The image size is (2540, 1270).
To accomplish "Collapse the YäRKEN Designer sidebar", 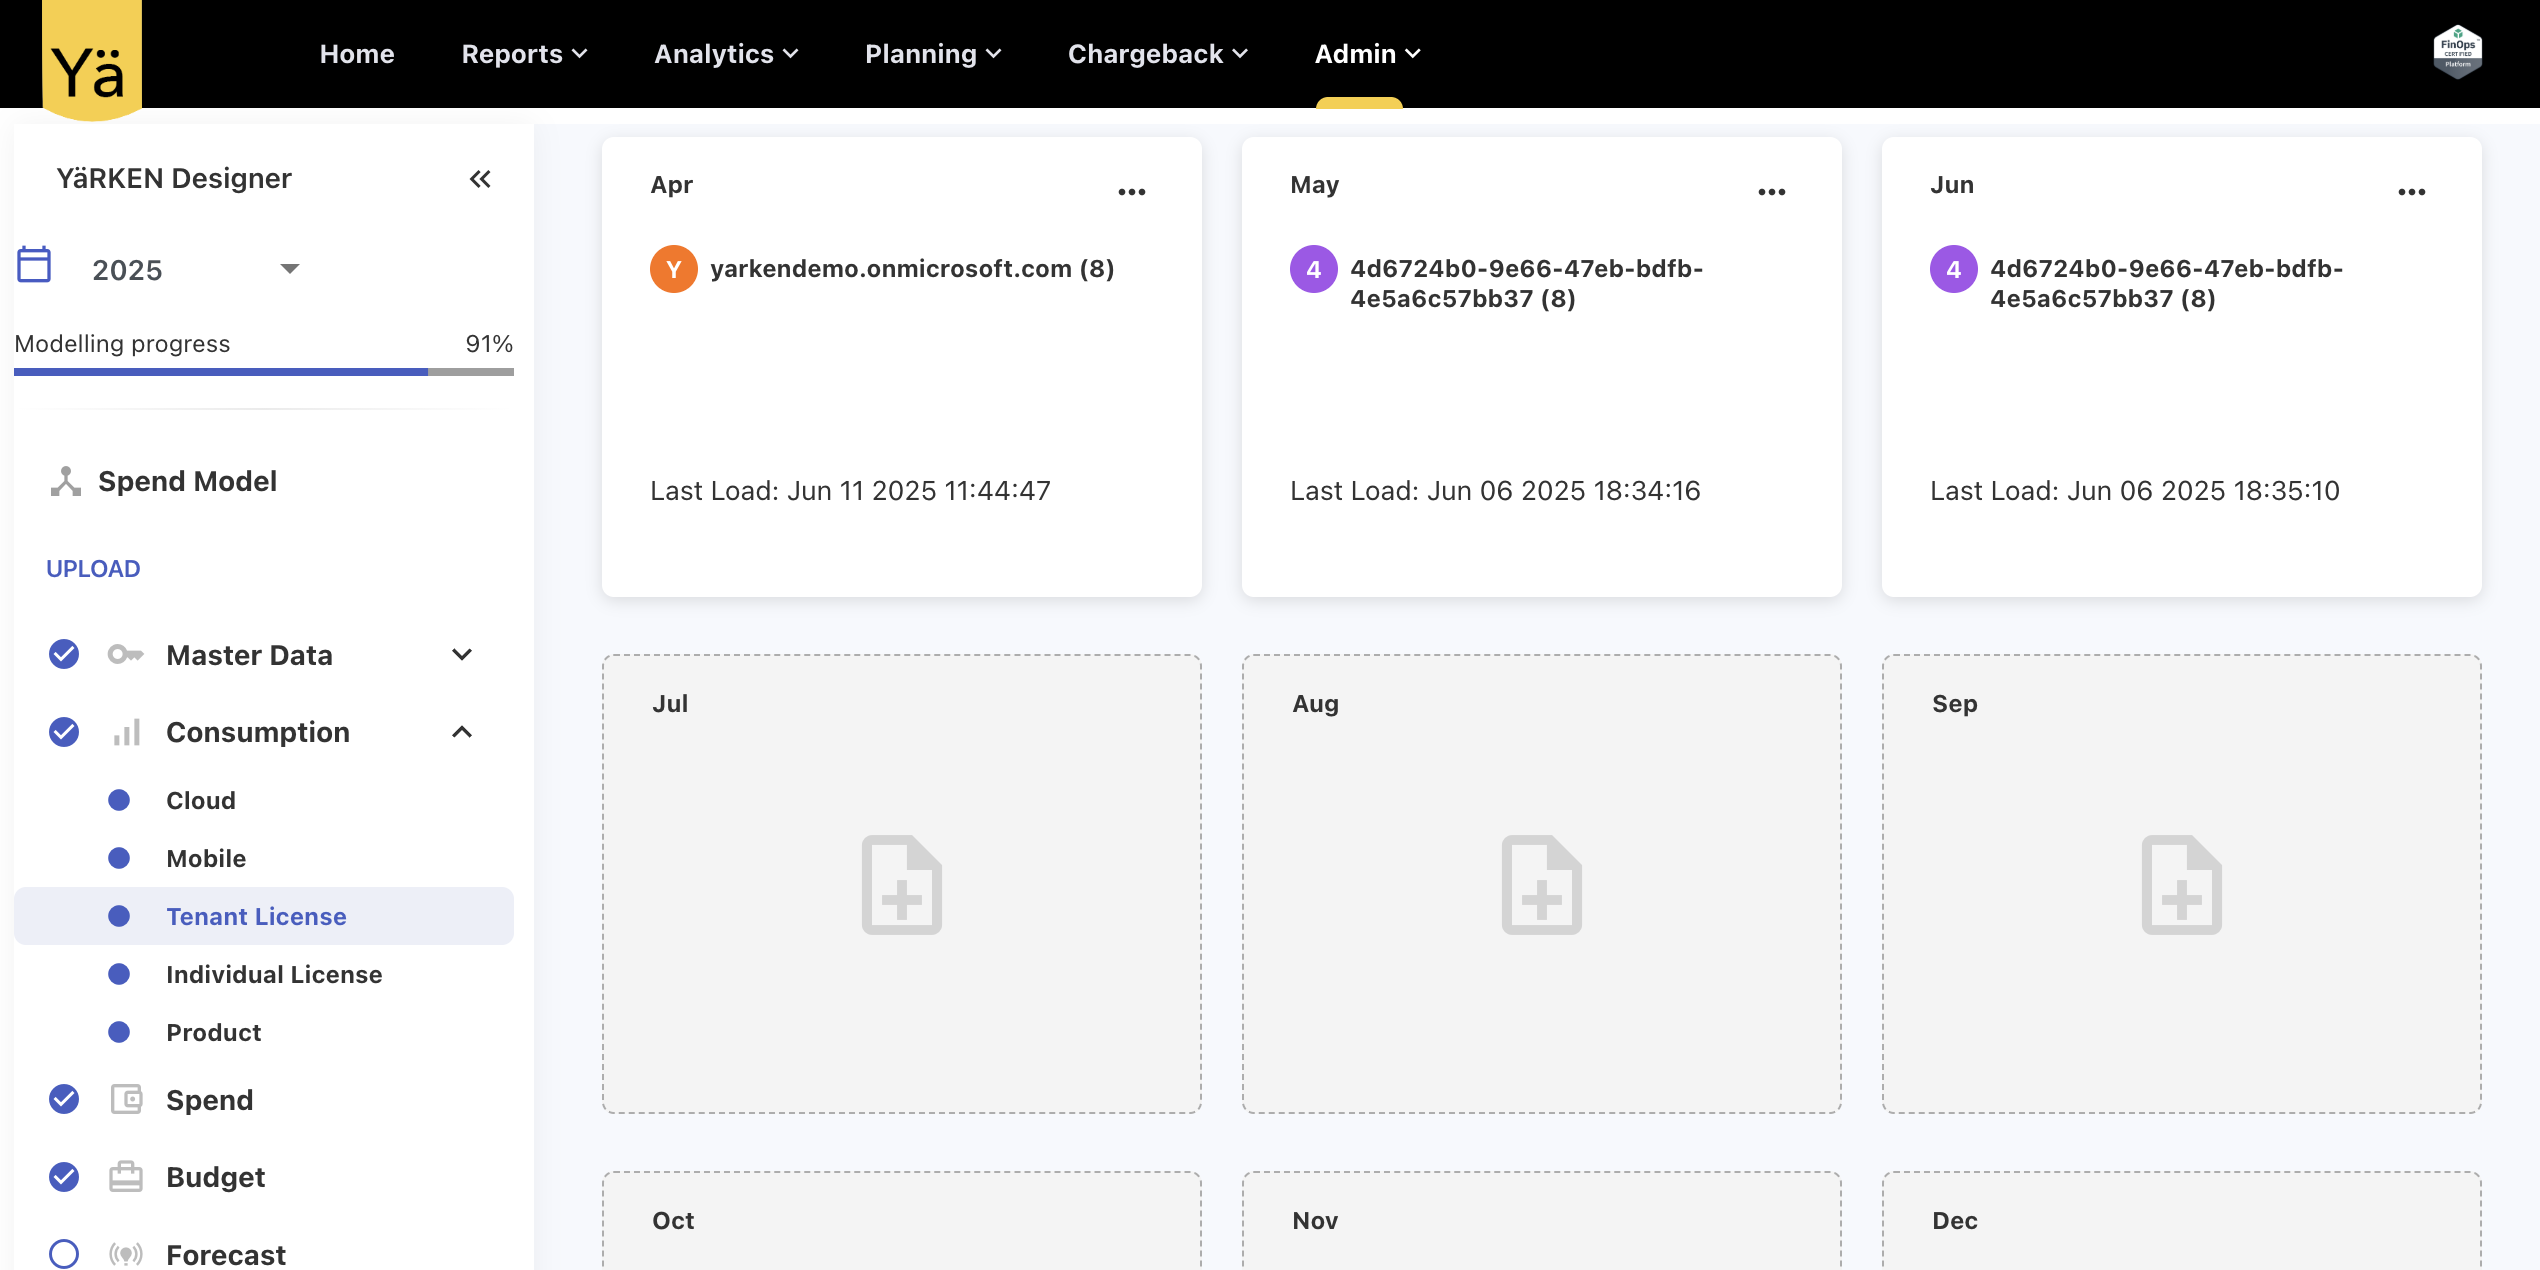I will pos(480,179).
